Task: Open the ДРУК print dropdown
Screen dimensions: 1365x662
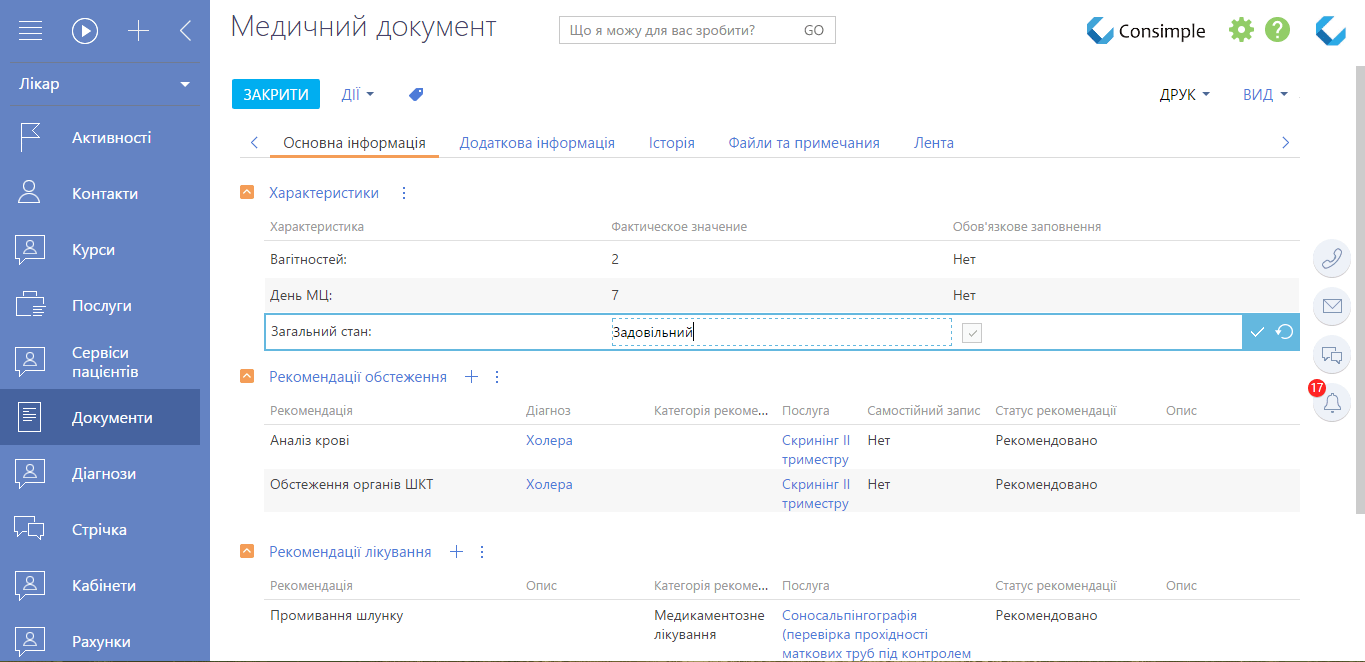Action: coord(1185,95)
